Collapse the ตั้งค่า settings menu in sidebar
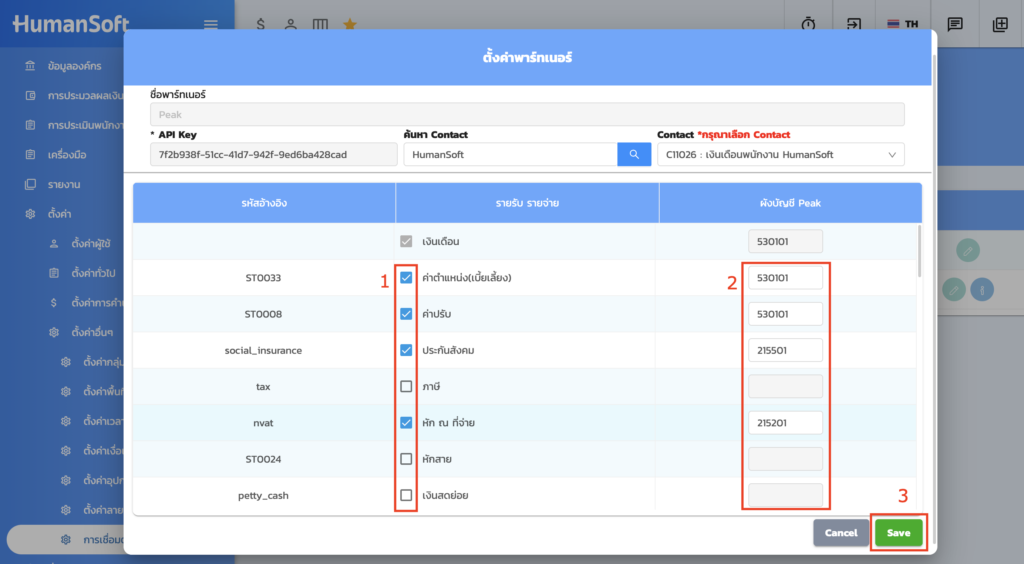Viewport: 1024px width, 564px height. (x=60, y=214)
